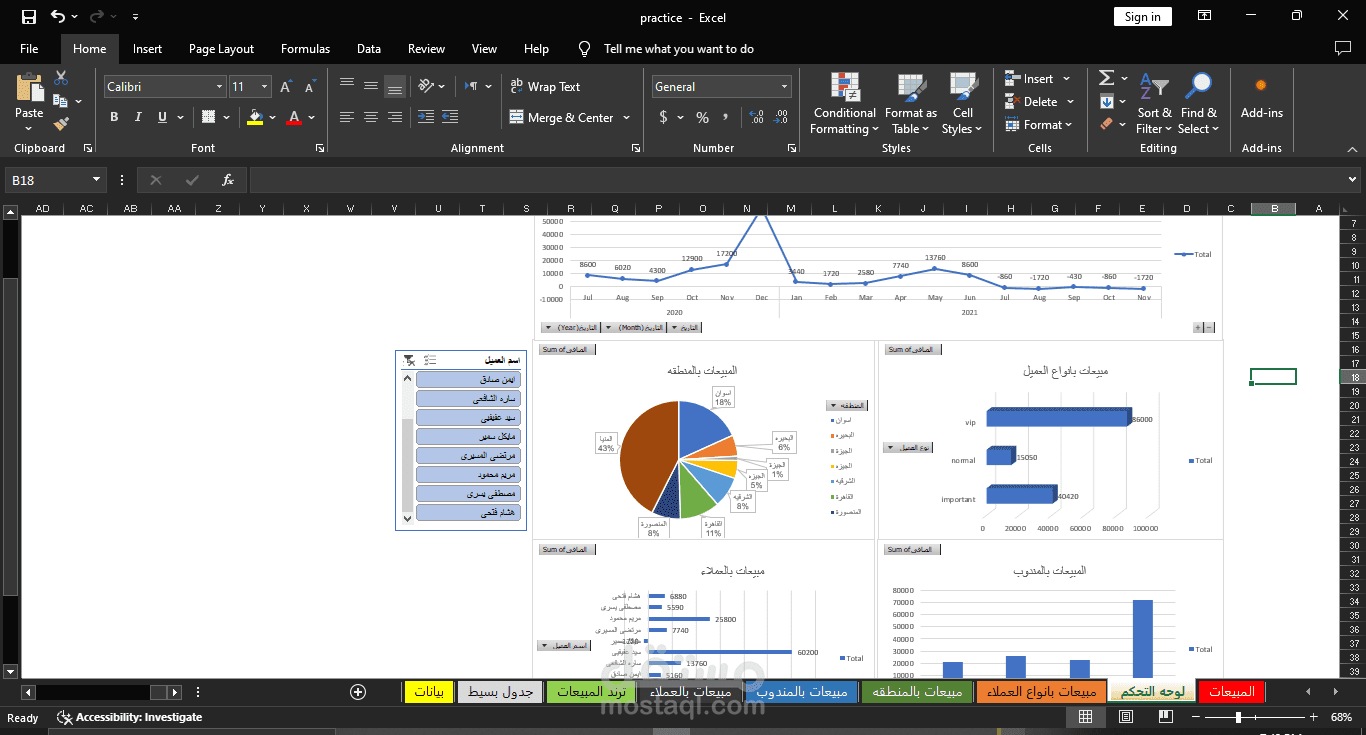Viewport: 1366px width, 735px height.
Task: Switch to the Page Layout tab
Action: pyautogui.click(x=221, y=48)
